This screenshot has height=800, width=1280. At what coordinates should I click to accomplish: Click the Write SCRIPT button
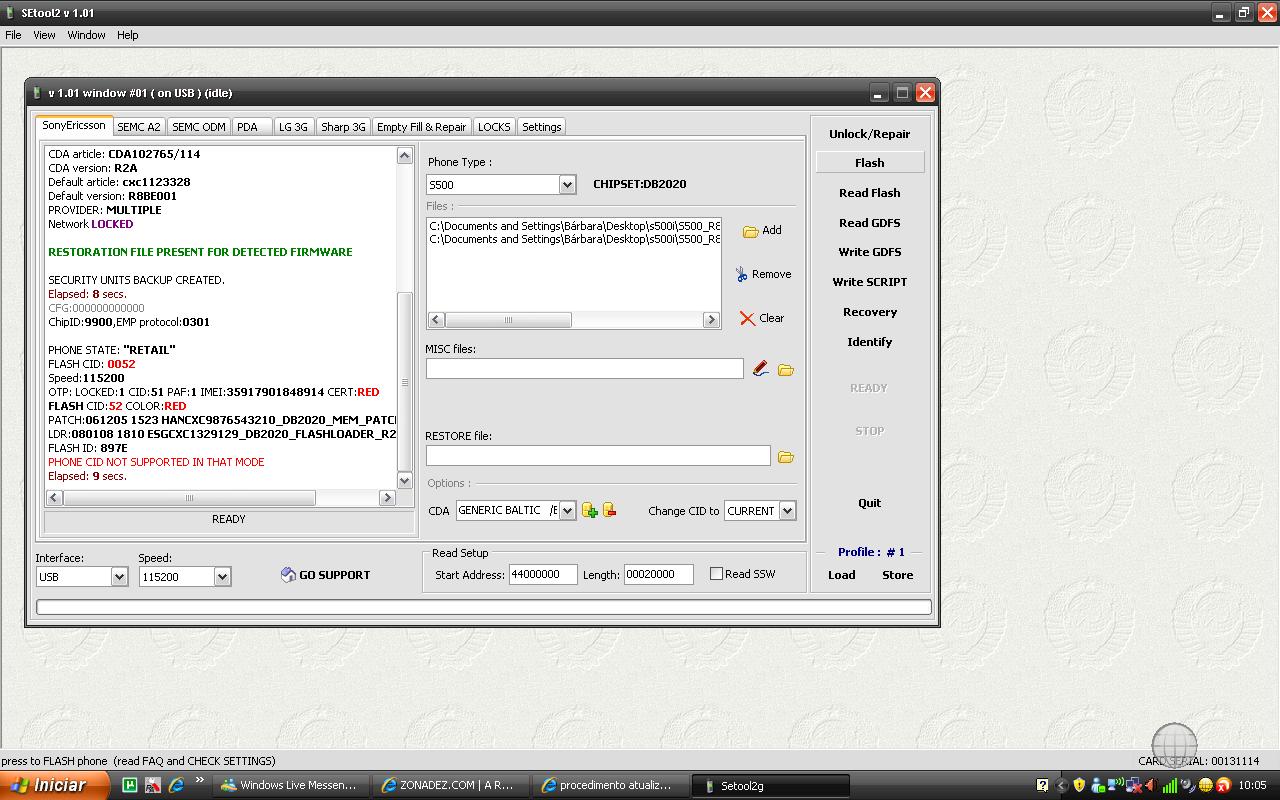coord(869,282)
